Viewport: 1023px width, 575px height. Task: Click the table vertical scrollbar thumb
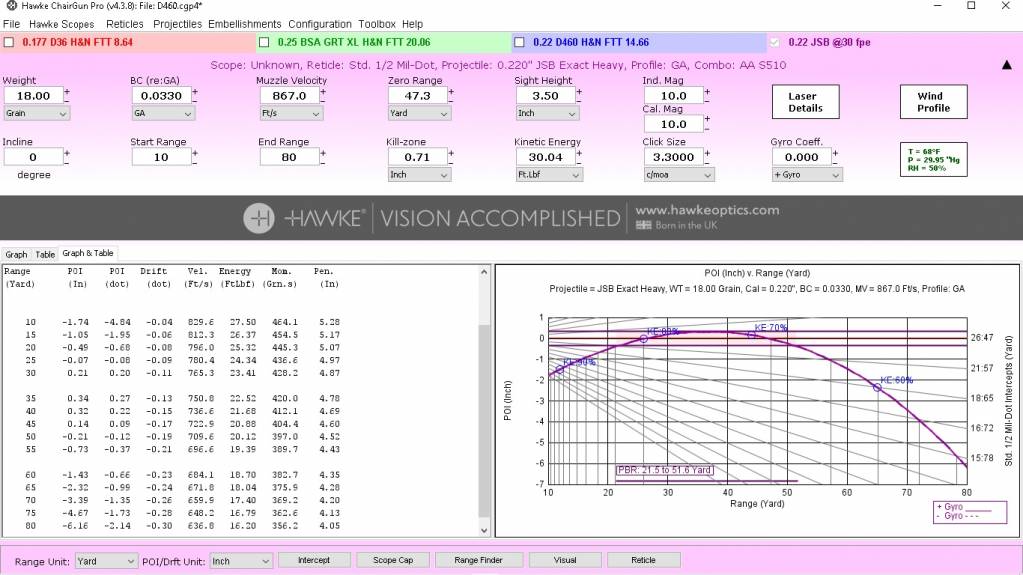tap(484, 421)
